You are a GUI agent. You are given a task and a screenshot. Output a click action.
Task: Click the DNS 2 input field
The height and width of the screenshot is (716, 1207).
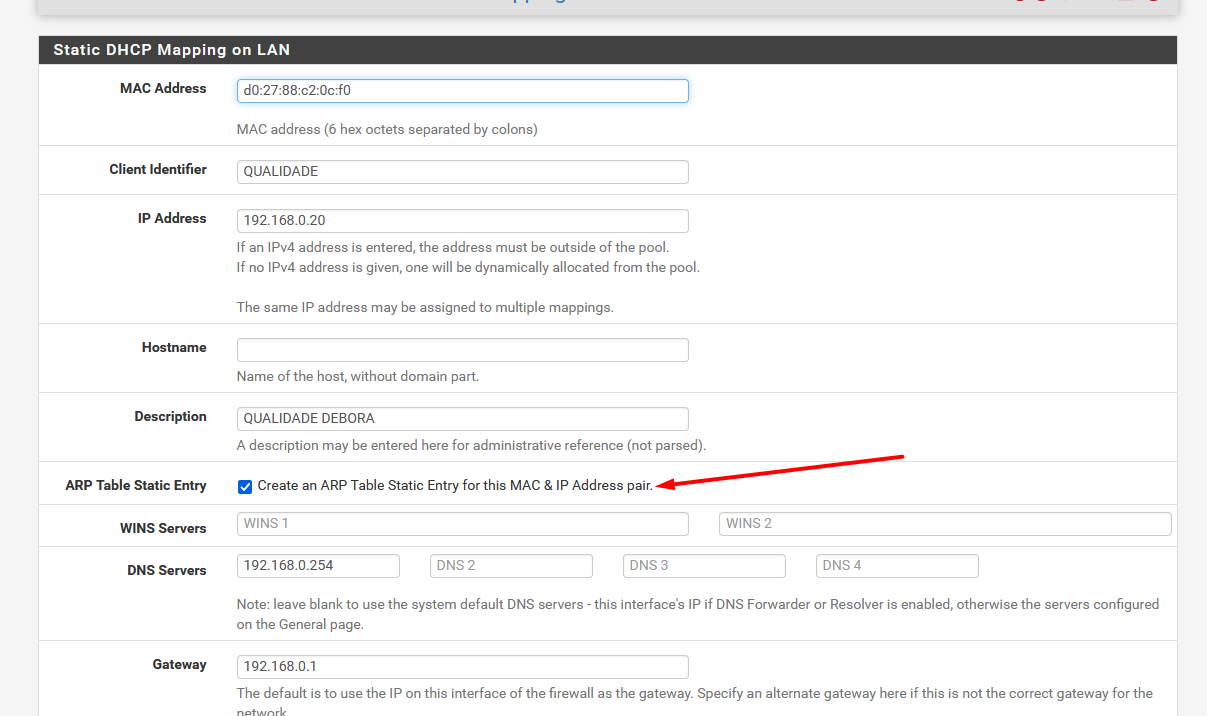[x=511, y=566]
